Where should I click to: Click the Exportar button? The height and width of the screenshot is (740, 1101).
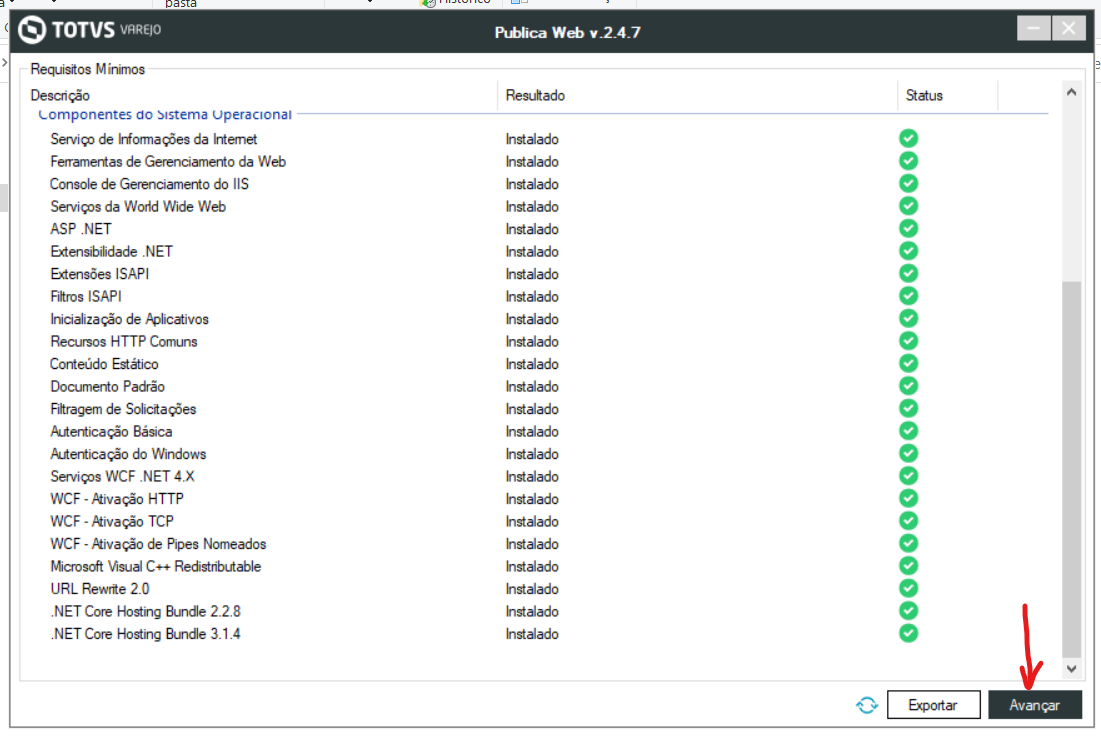pyautogui.click(x=933, y=705)
